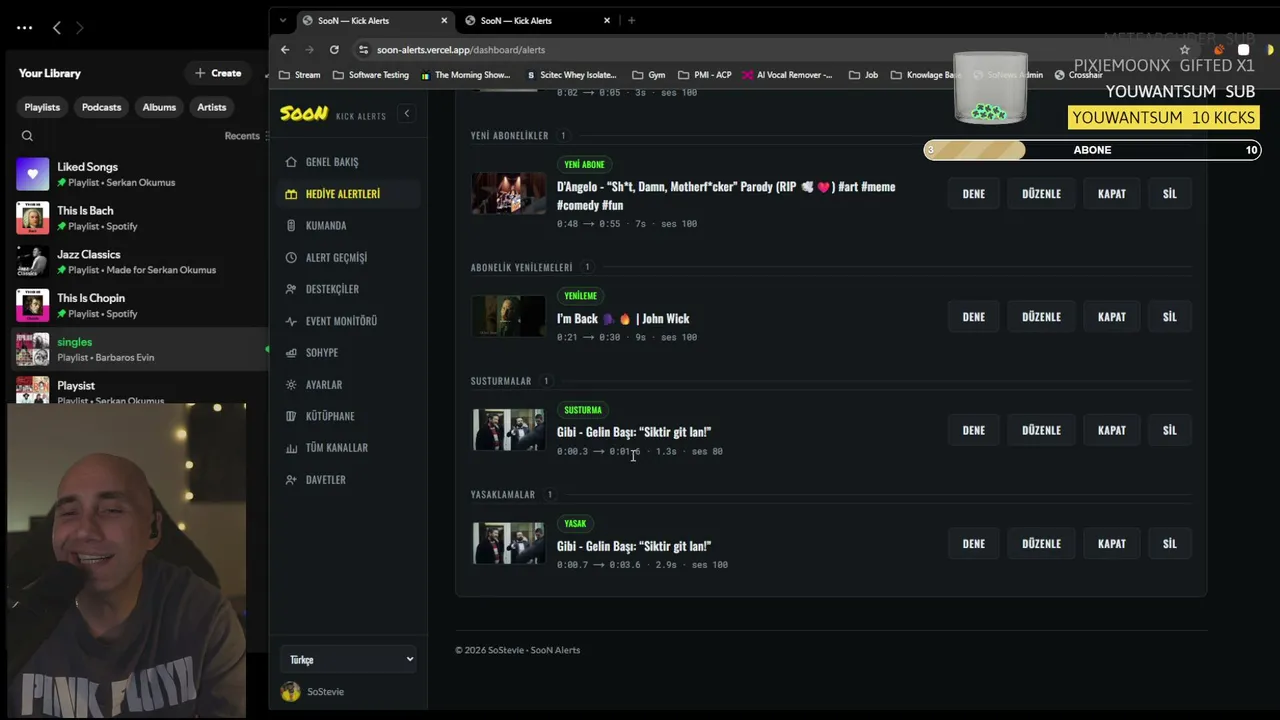Open the Stream bookmark folder
The width and height of the screenshot is (1280, 720).
point(300,75)
